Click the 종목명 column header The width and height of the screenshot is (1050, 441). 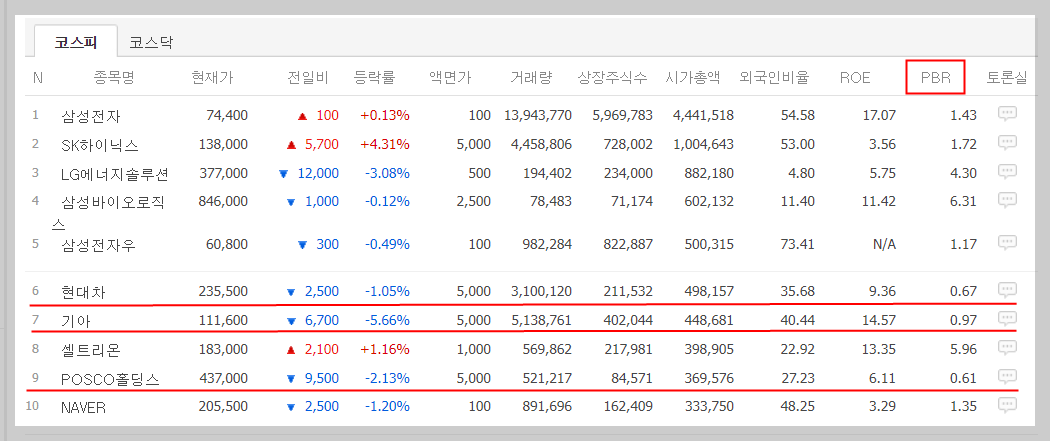pos(114,78)
